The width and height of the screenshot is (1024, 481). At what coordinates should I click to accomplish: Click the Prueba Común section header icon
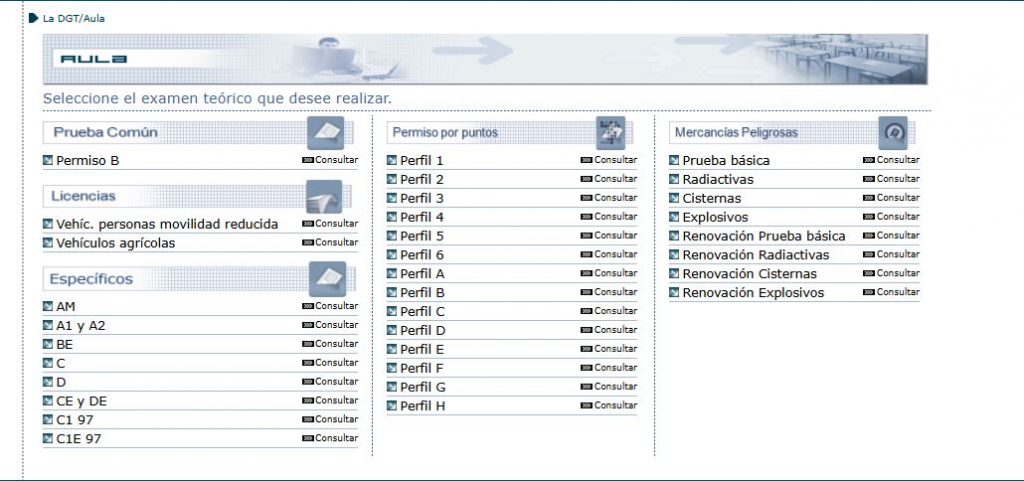(325, 132)
